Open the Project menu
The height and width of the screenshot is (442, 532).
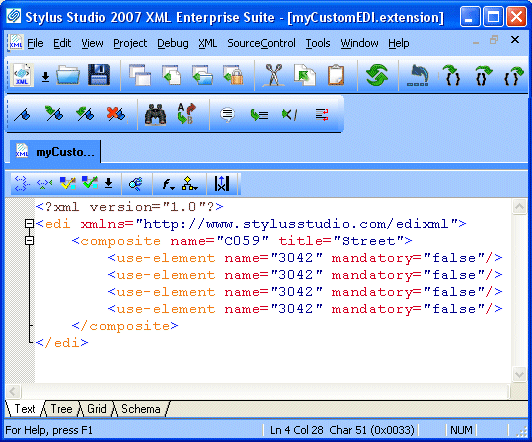coord(130,43)
